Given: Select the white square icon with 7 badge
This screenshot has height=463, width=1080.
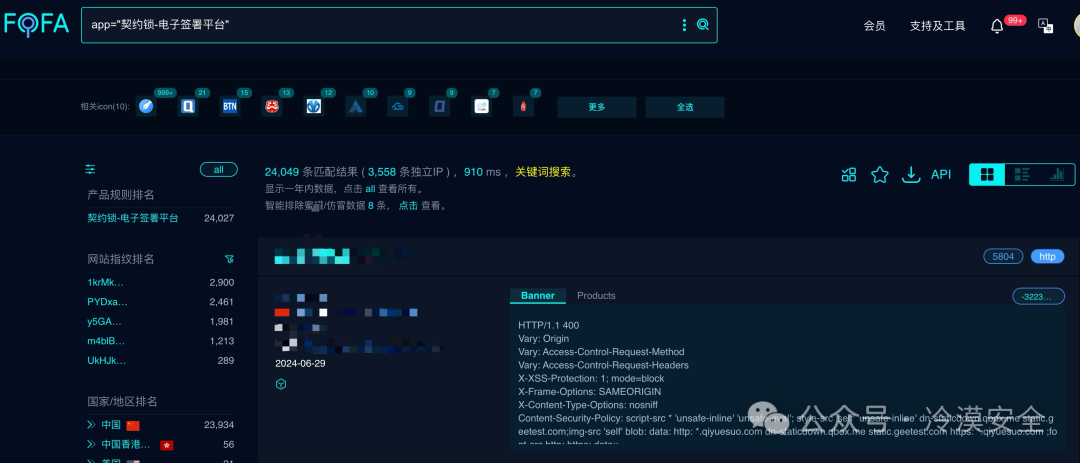Looking at the screenshot, I should click(481, 106).
